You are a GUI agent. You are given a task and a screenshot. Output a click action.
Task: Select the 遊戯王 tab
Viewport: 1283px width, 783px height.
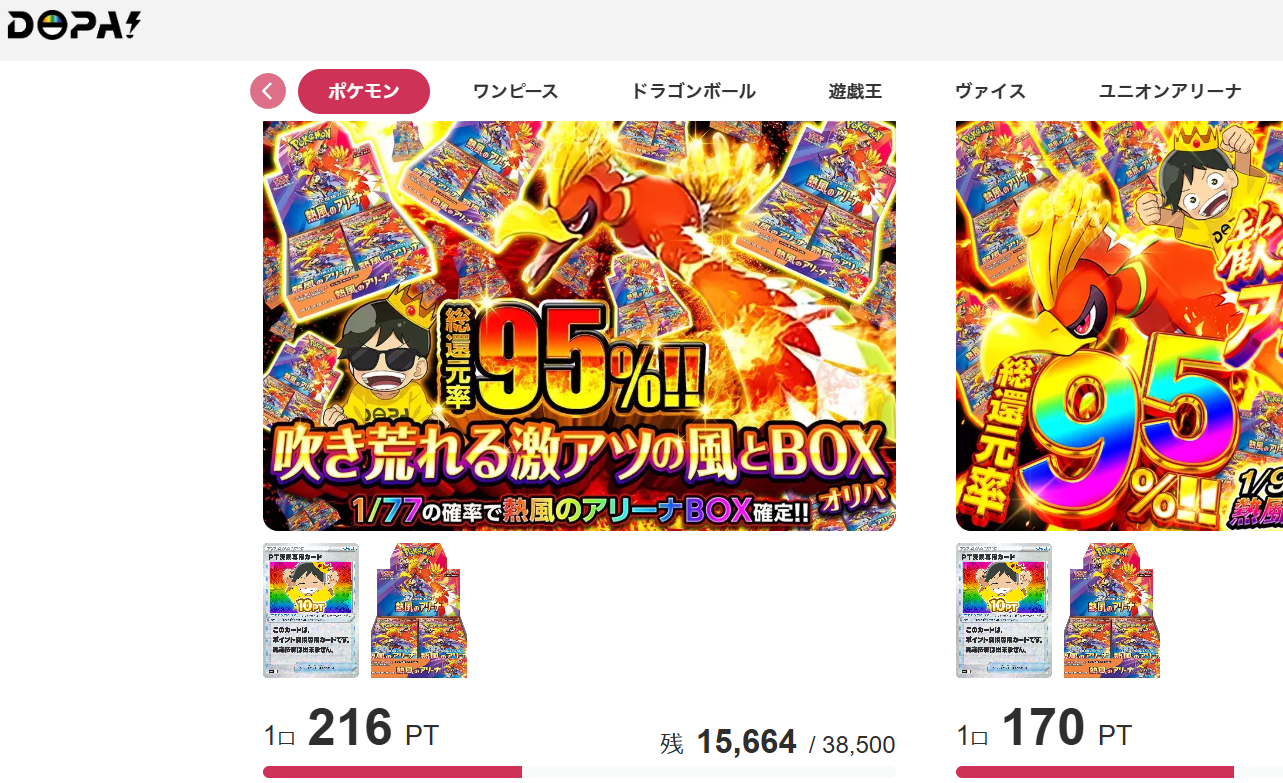pyautogui.click(x=855, y=91)
